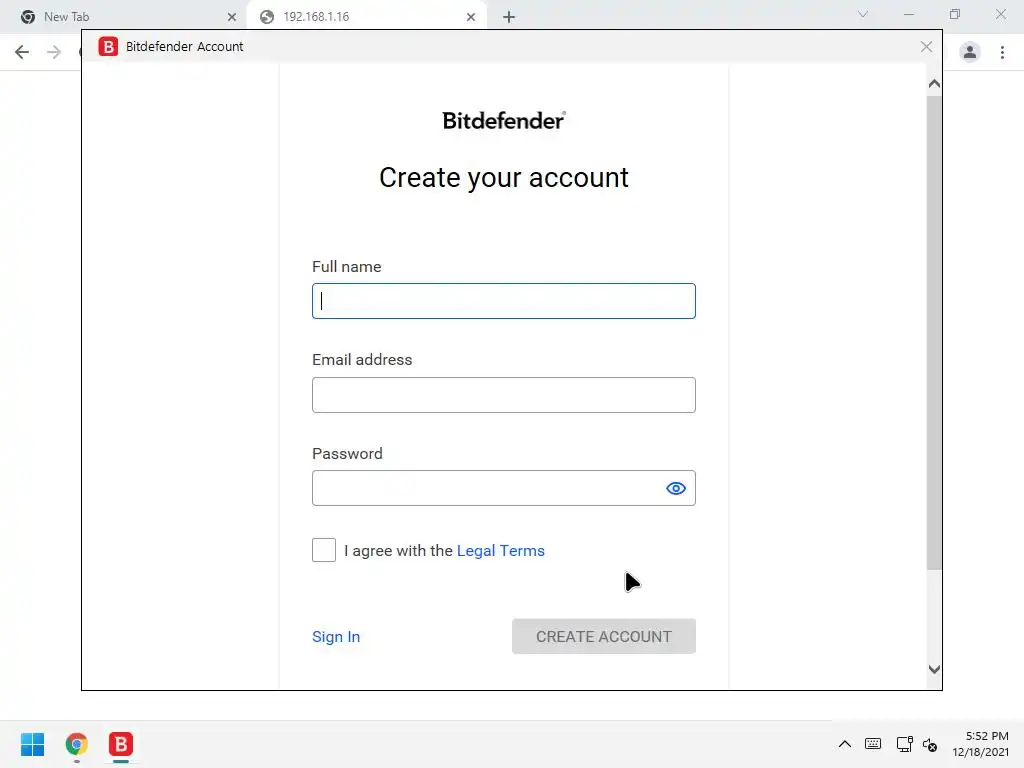The image size is (1024, 768).
Task: Click the Bitdefender logo in dialog title
Action: tap(108, 46)
